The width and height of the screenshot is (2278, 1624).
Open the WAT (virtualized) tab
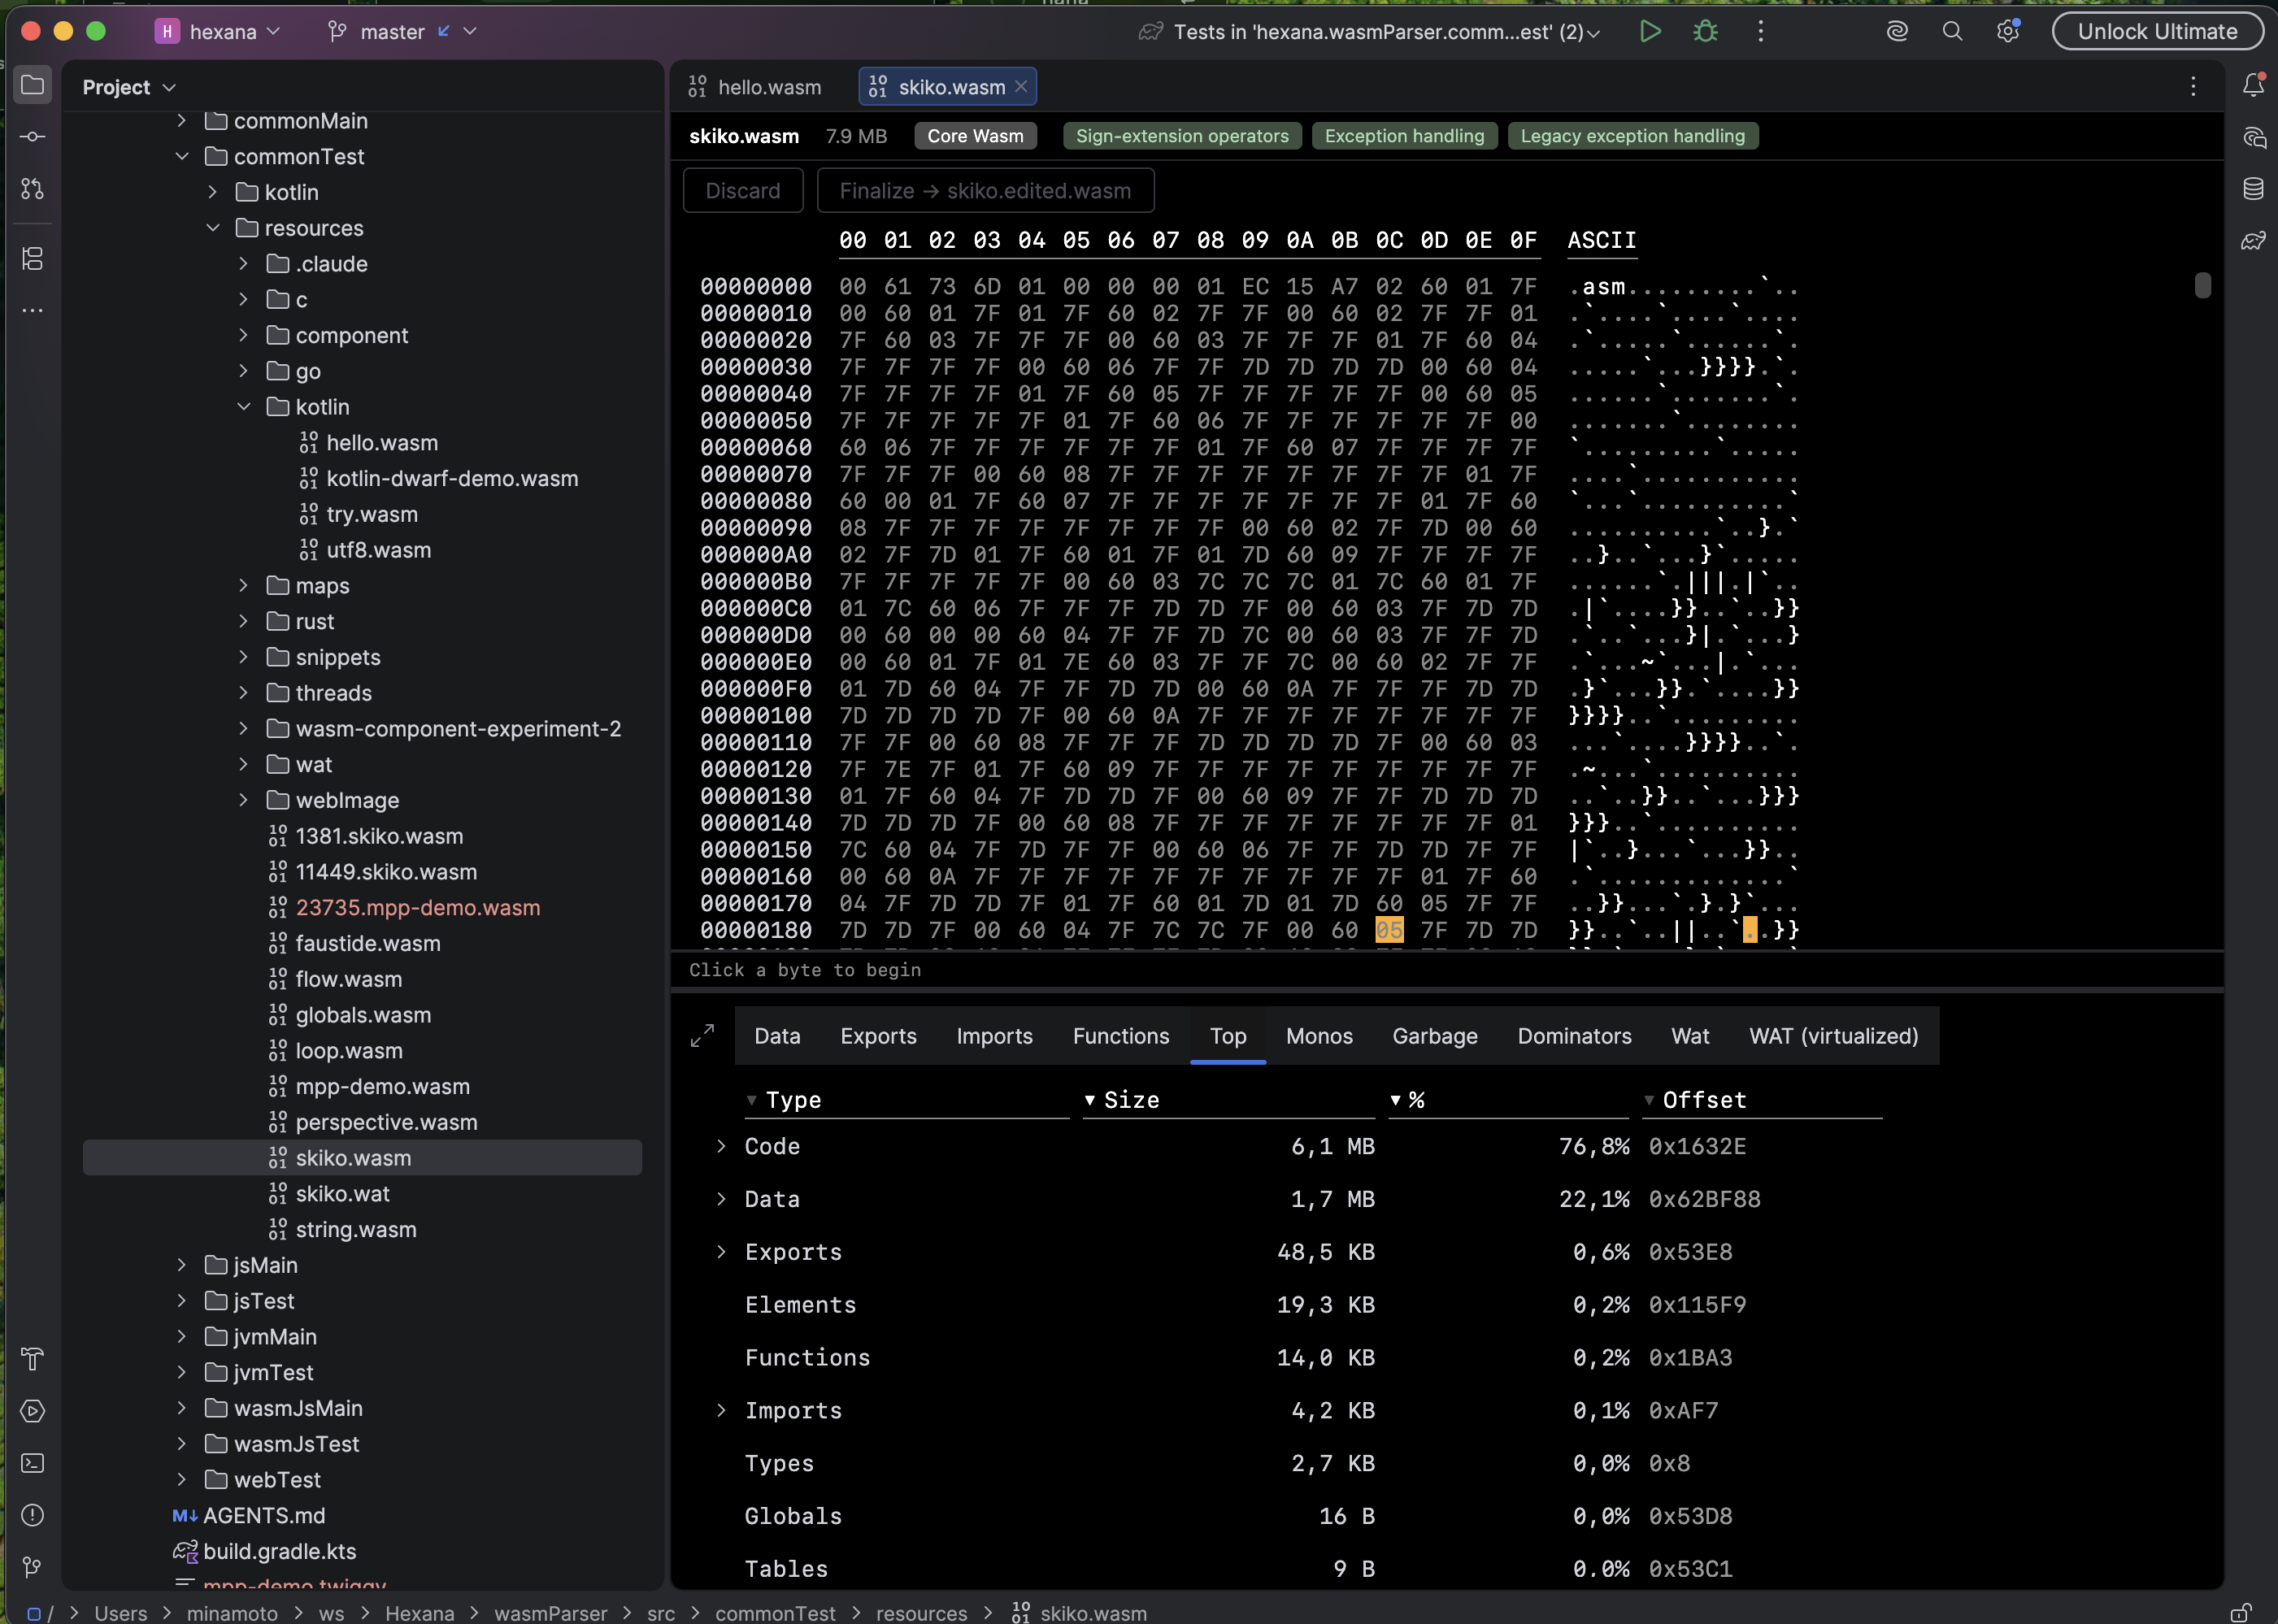tap(1833, 1036)
